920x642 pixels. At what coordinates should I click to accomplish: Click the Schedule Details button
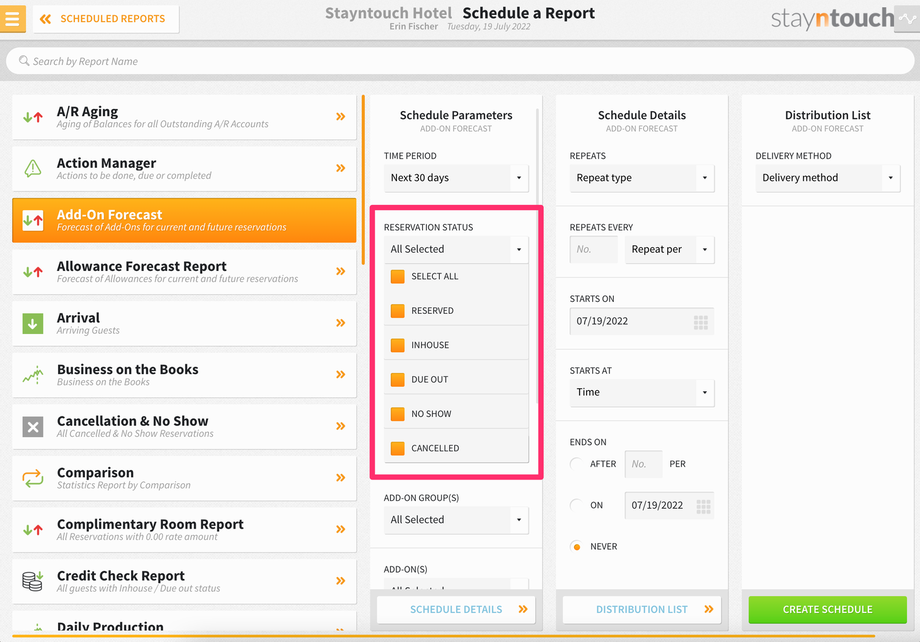tap(456, 610)
